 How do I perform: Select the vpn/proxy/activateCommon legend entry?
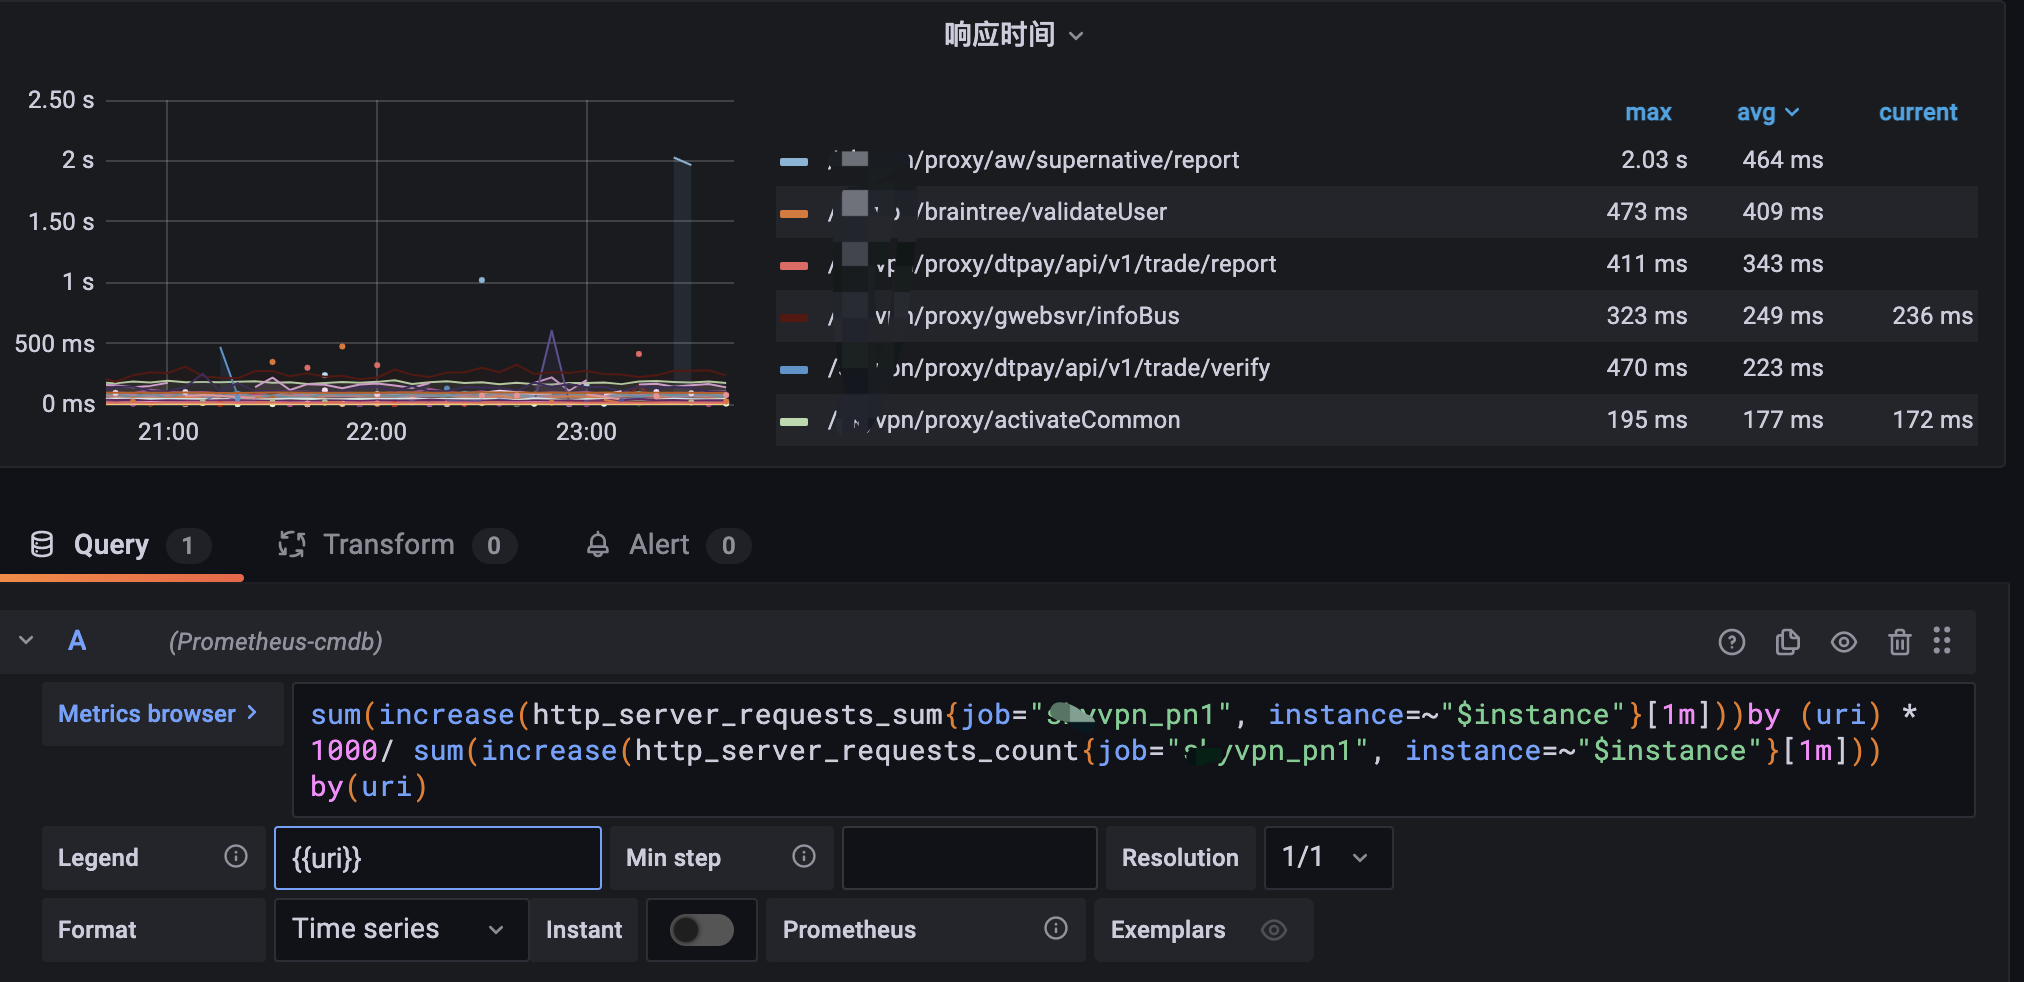coord(1004,420)
